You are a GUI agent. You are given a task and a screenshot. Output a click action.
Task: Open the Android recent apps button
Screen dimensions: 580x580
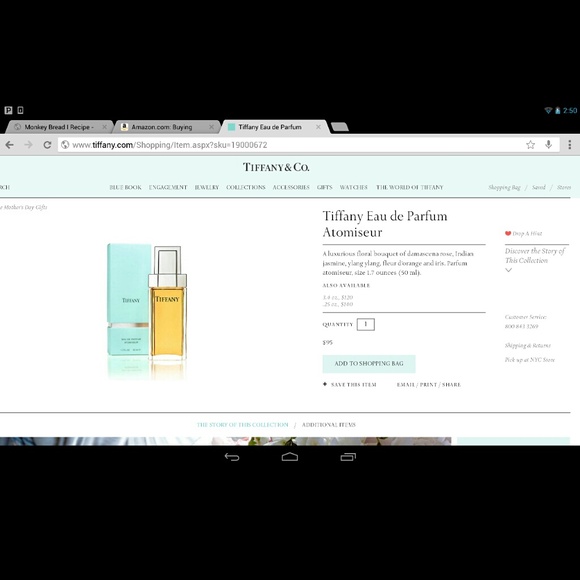348,457
